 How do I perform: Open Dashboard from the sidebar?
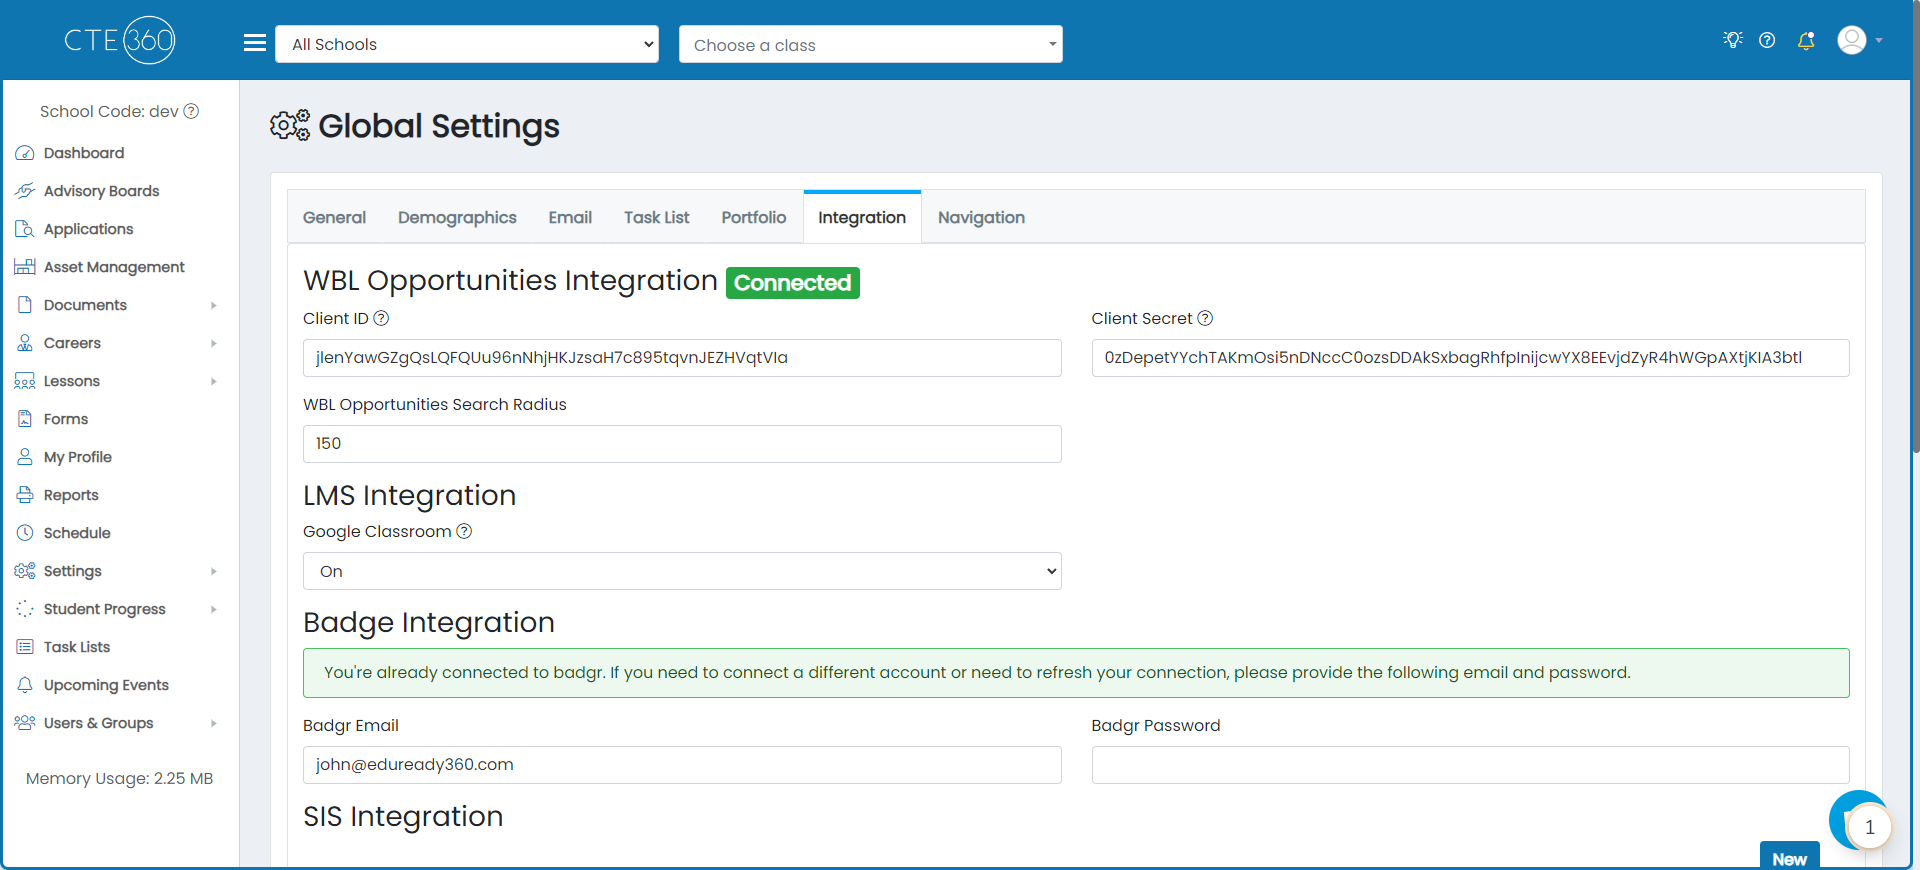pyautogui.click(x=84, y=153)
